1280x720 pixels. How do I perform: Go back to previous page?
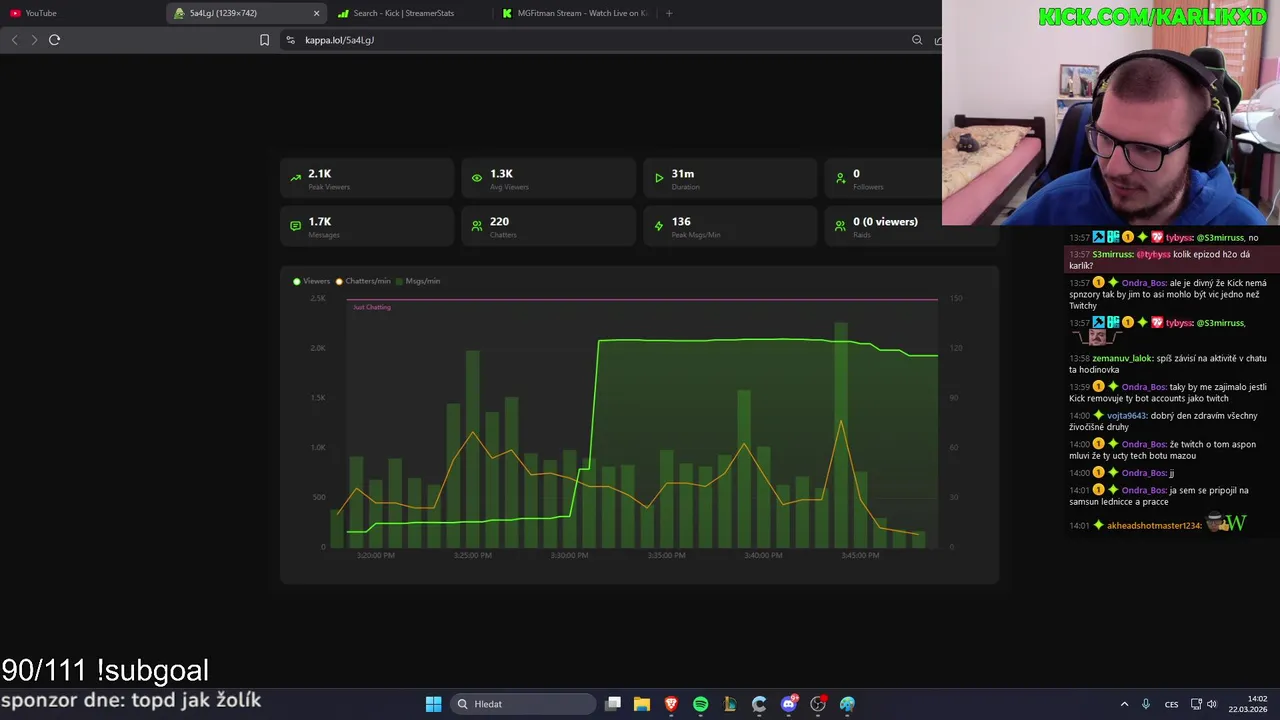[x=14, y=40]
